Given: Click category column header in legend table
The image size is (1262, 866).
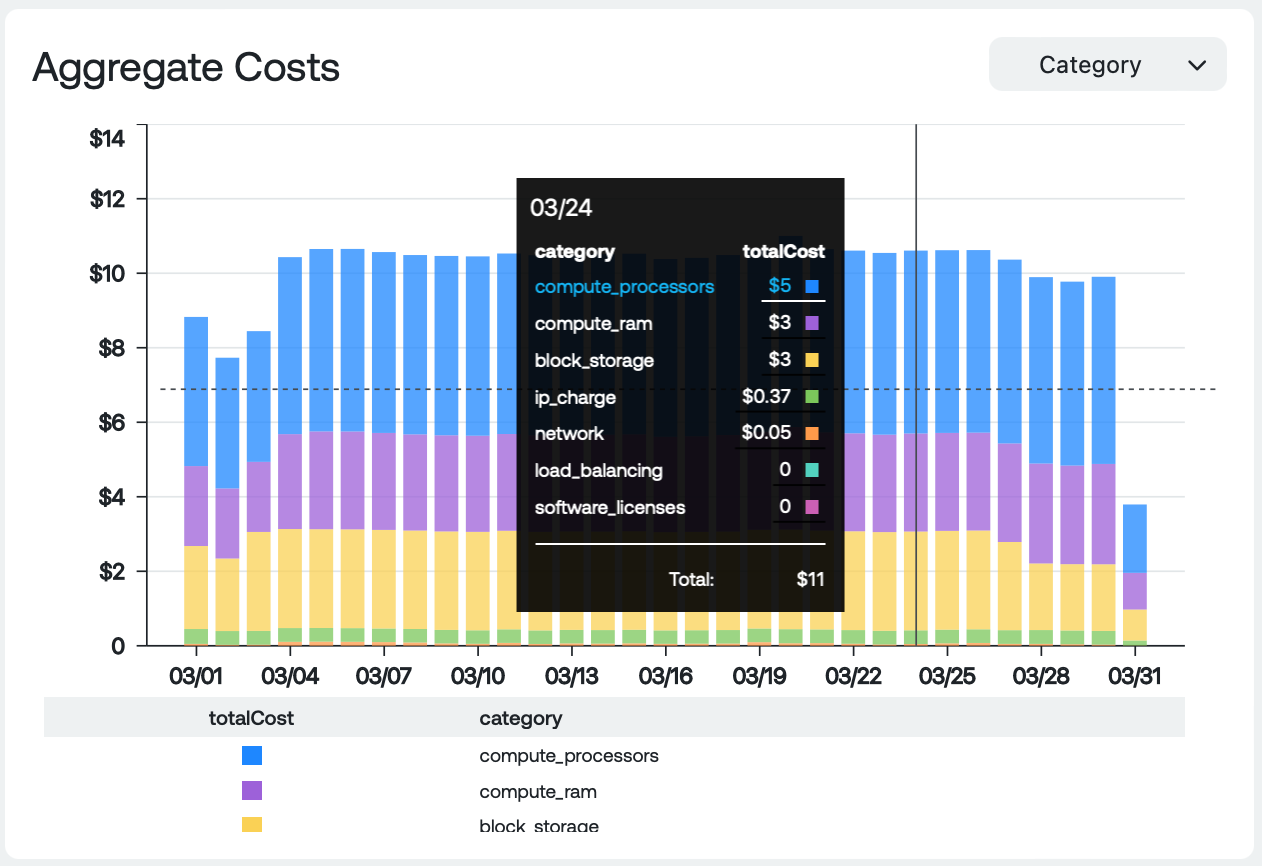Looking at the screenshot, I should 520,718.
